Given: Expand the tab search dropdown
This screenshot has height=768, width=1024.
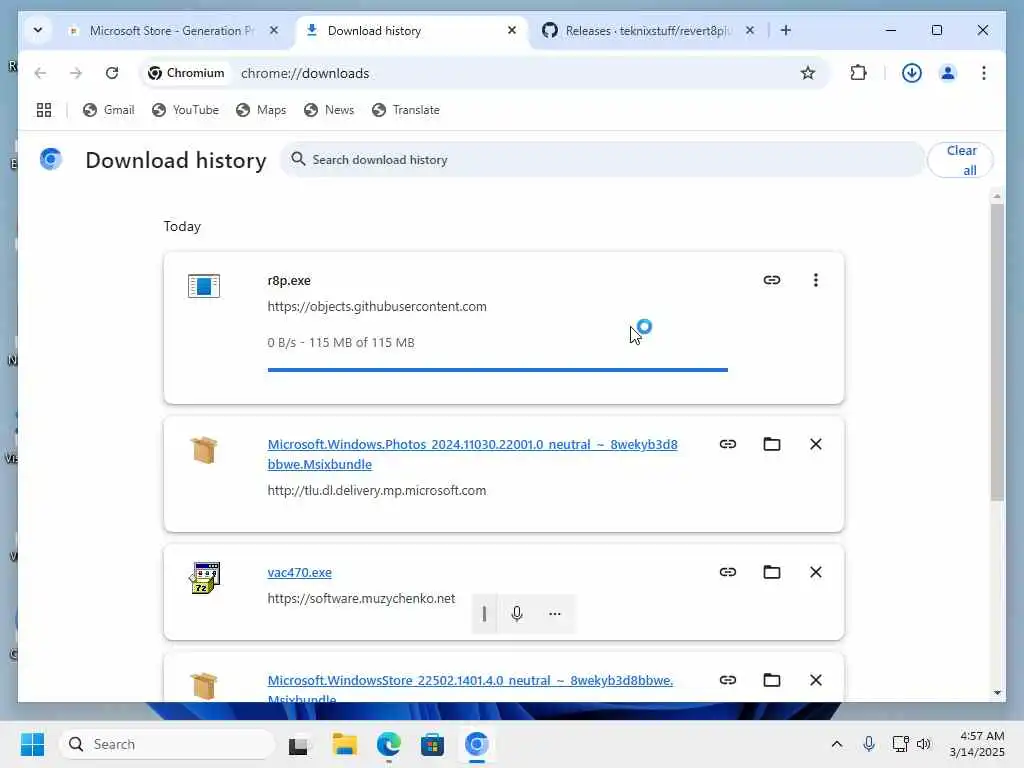Looking at the screenshot, I should coord(38,30).
